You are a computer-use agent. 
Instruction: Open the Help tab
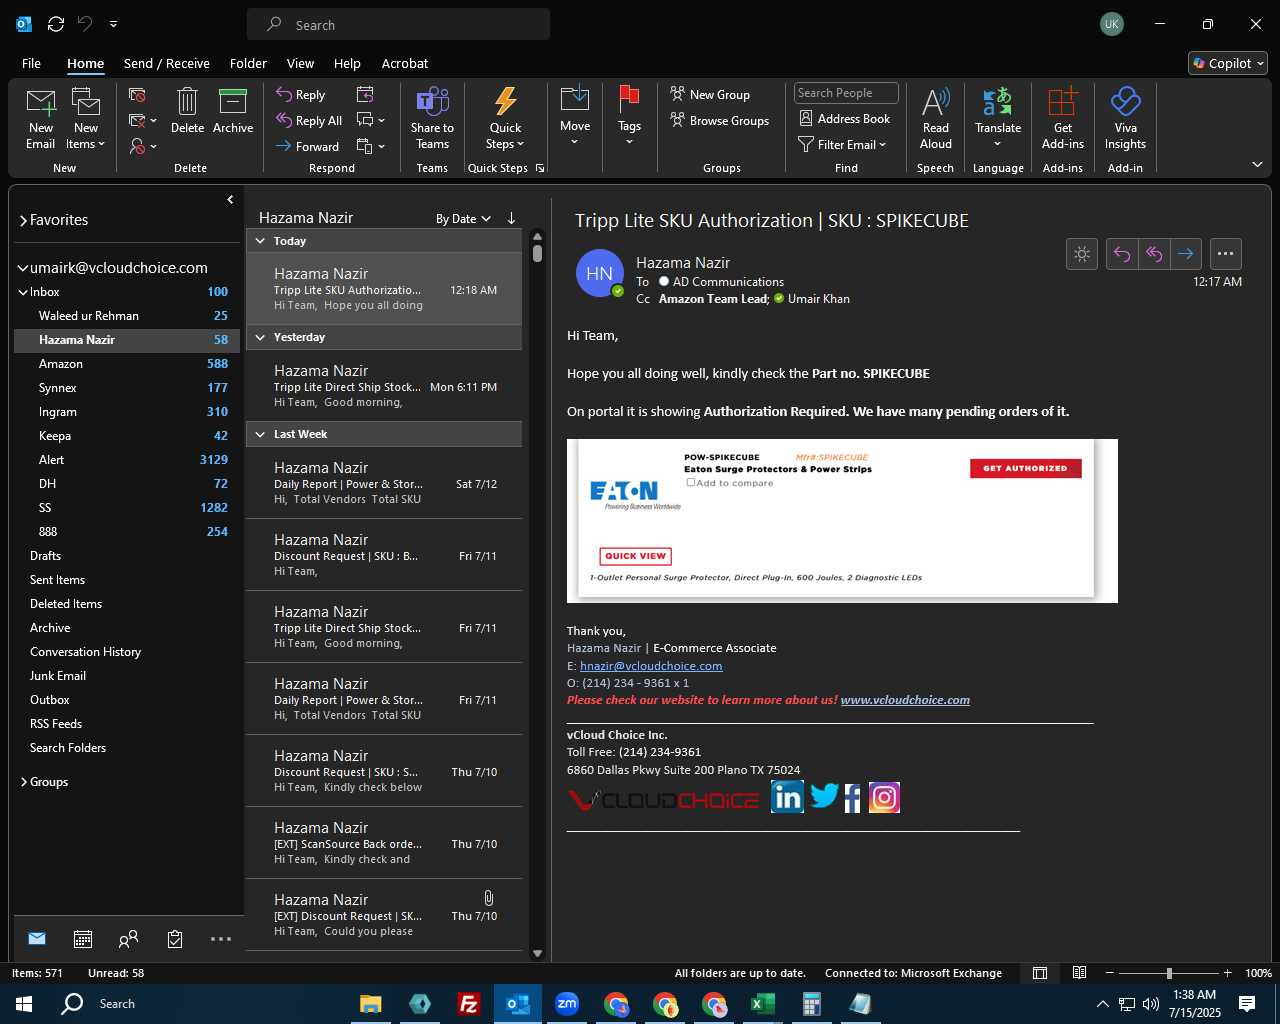347,63
